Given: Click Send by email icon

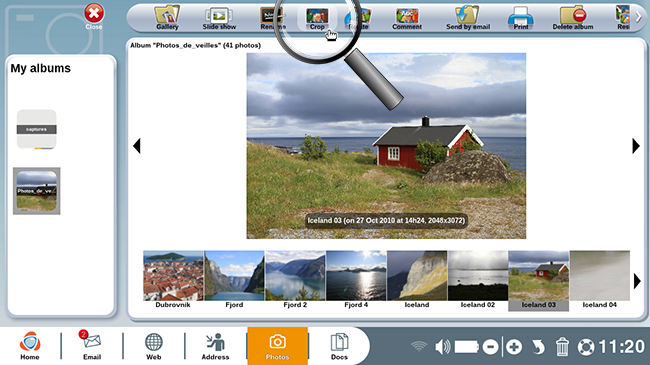Looking at the screenshot, I should [468, 17].
